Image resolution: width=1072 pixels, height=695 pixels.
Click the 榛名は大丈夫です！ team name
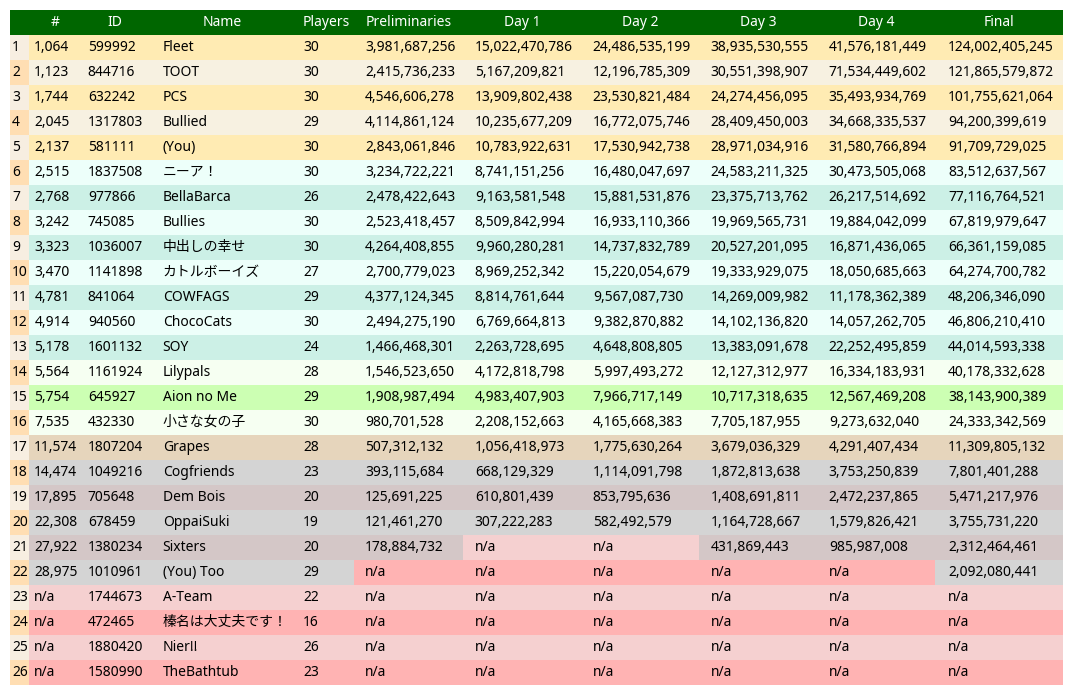(224, 621)
